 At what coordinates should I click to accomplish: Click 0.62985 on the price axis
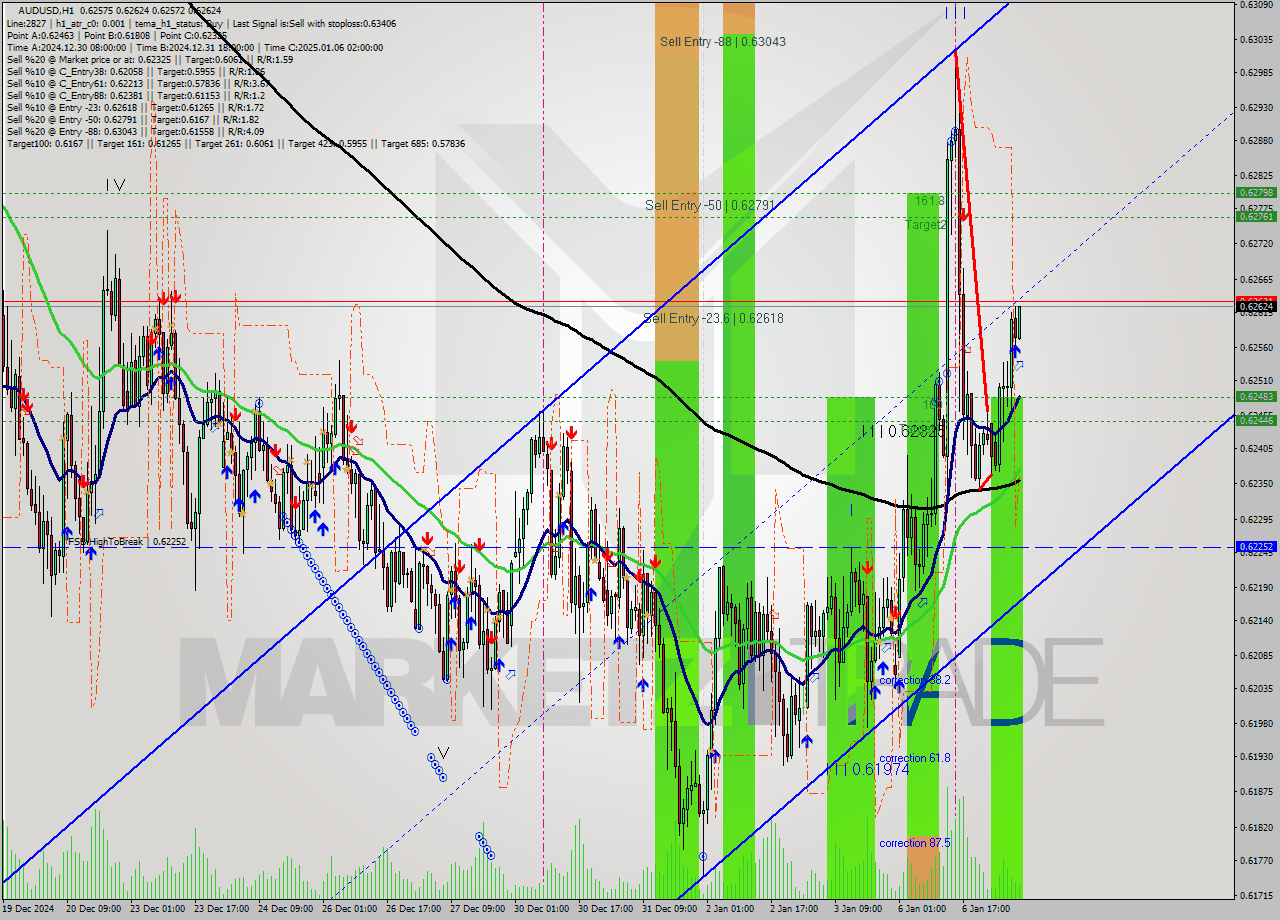(1256, 73)
